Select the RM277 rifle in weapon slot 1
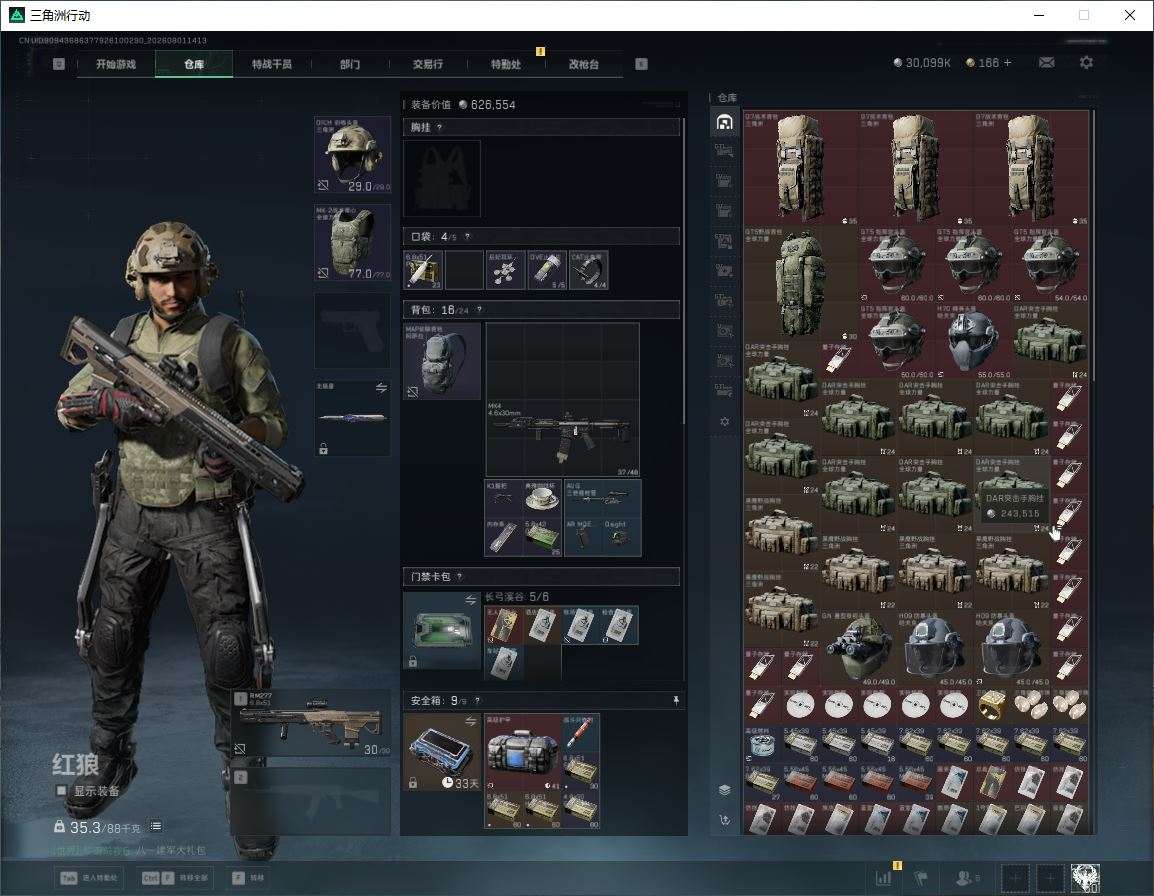Screen dimensions: 1154x896 [x=311, y=724]
